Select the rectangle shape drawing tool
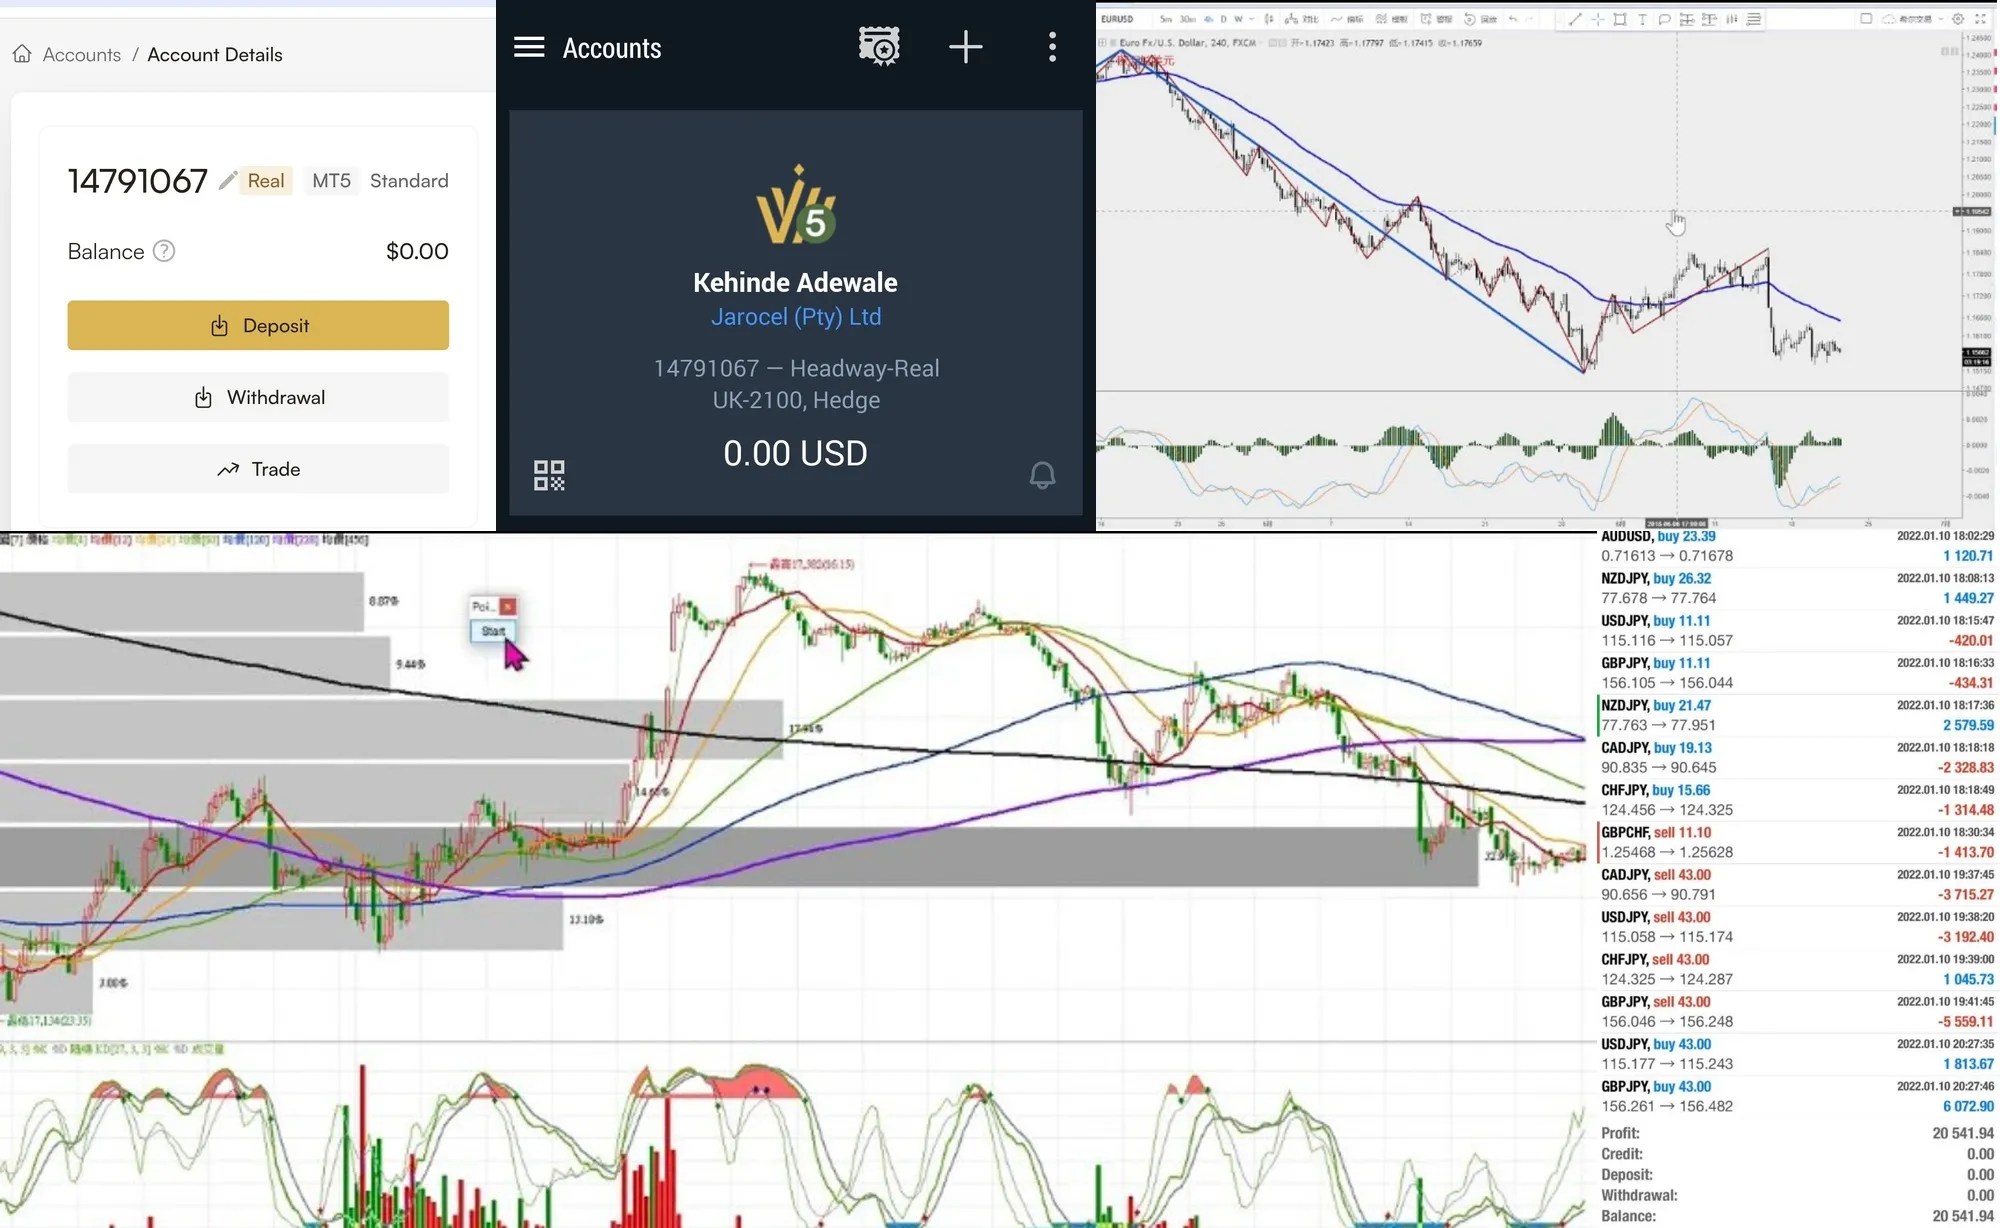This screenshot has width=2000, height=1228. click(1619, 19)
